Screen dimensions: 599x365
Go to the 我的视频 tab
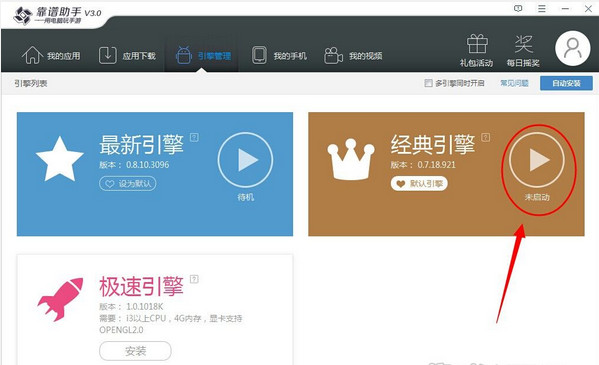point(353,56)
